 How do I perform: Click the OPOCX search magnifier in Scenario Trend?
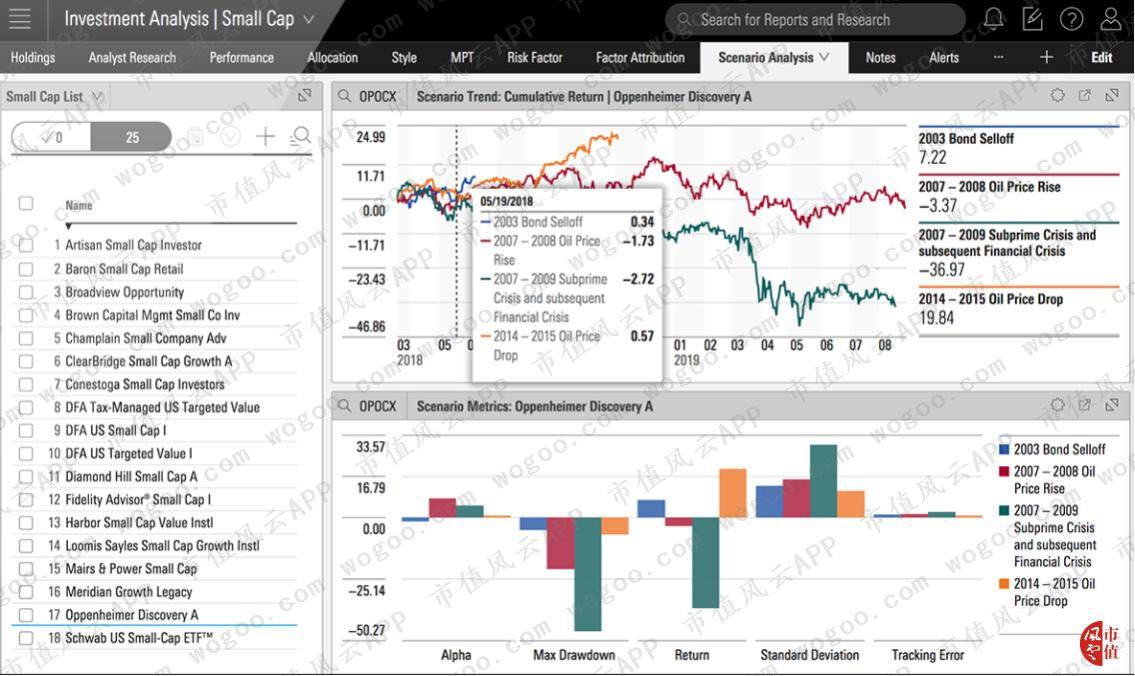click(x=345, y=96)
